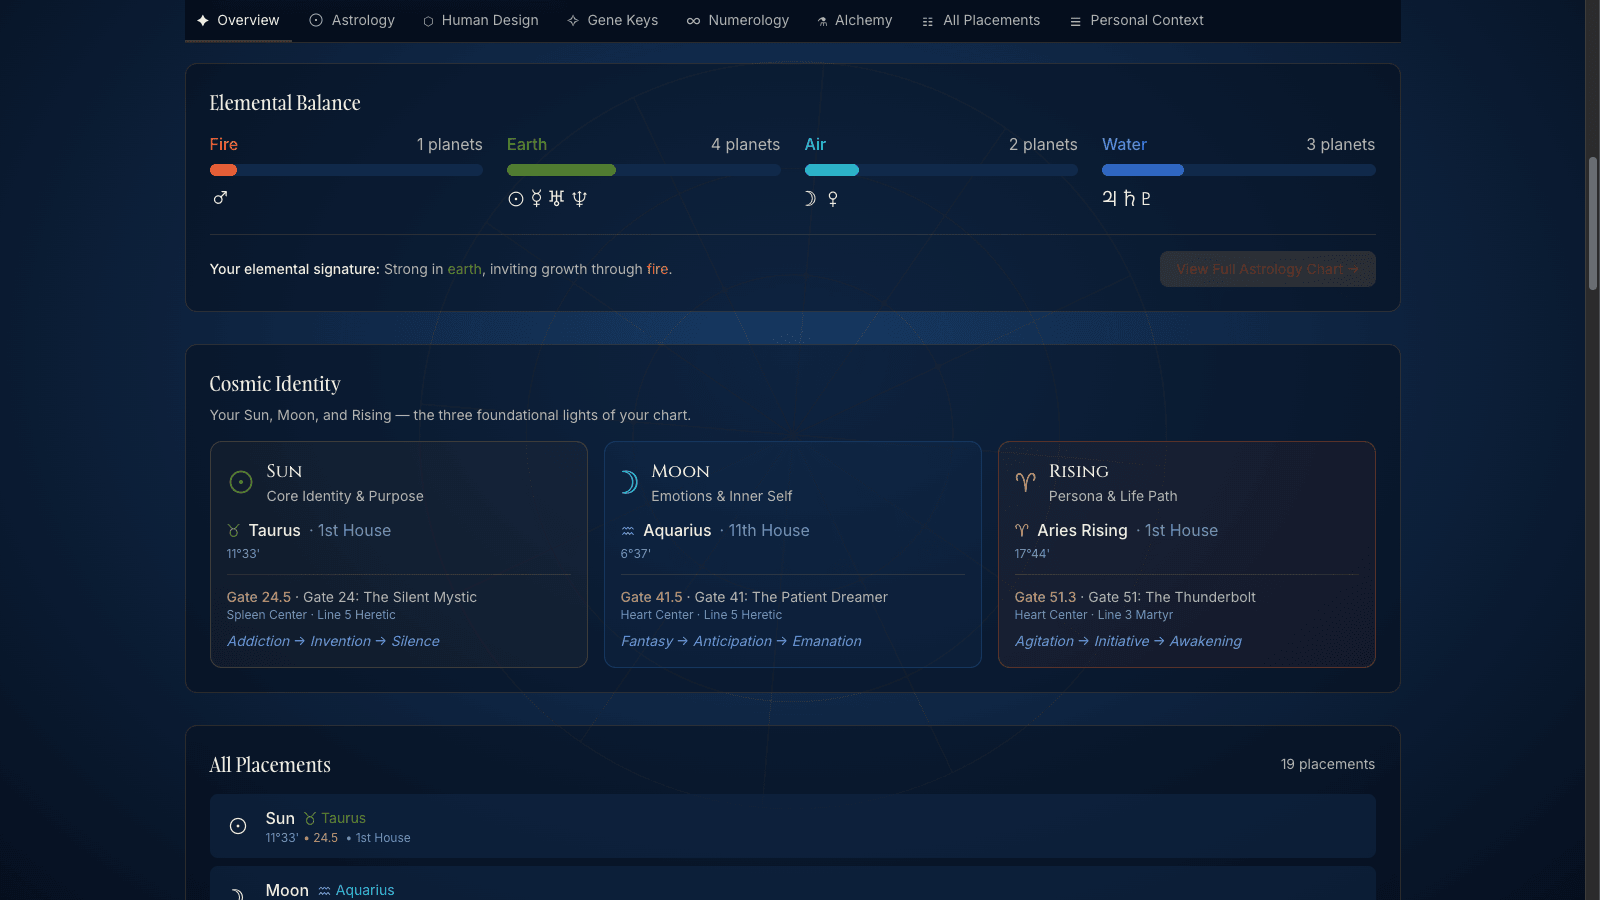Viewport: 1600px width, 900px height.
Task: Click the Taurus glyph beside Taurus 1st House
Action: click(x=234, y=531)
